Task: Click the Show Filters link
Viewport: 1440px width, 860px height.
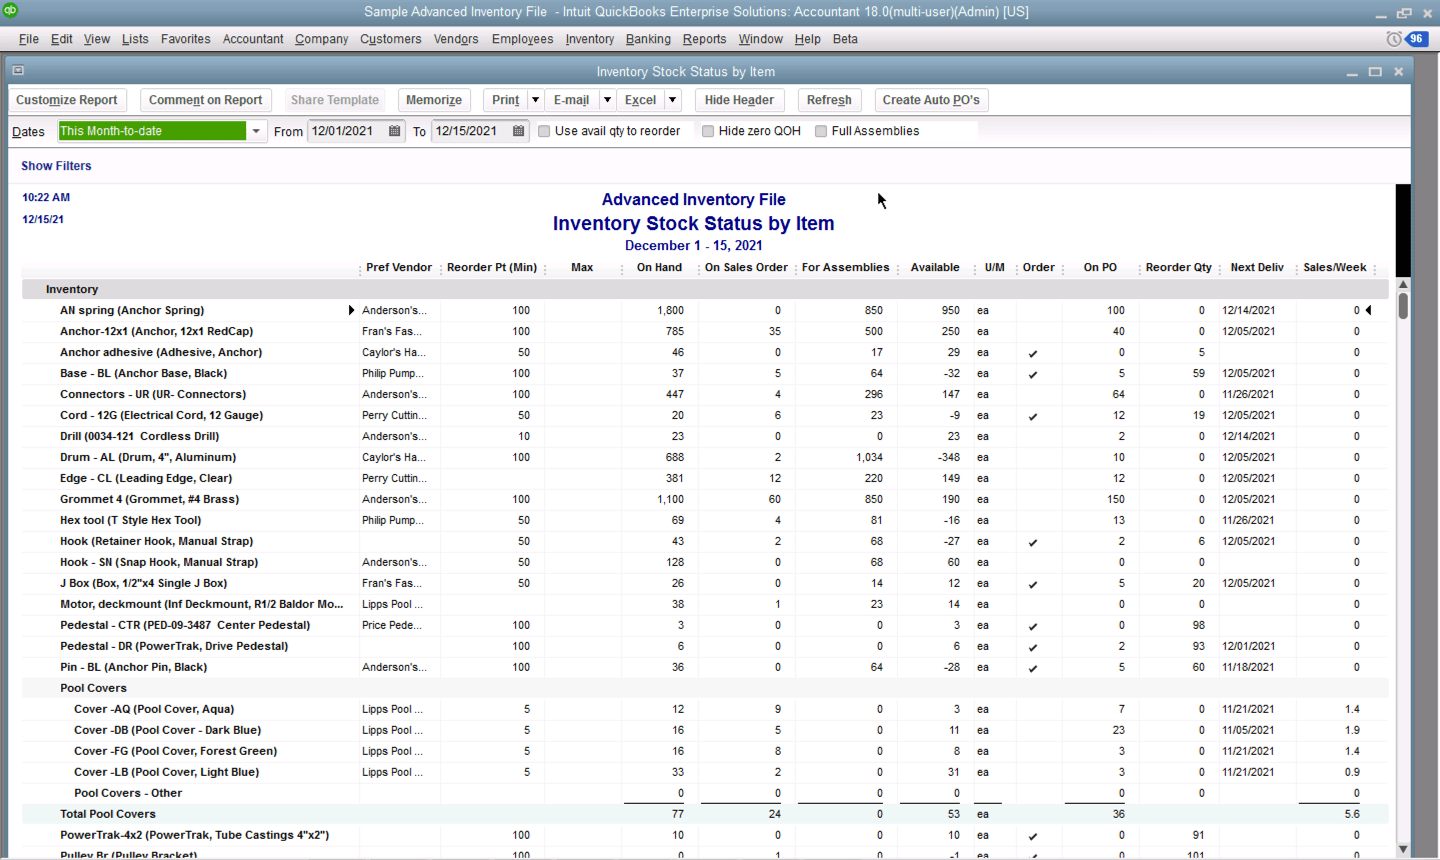Action: click(x=56, y=166)
